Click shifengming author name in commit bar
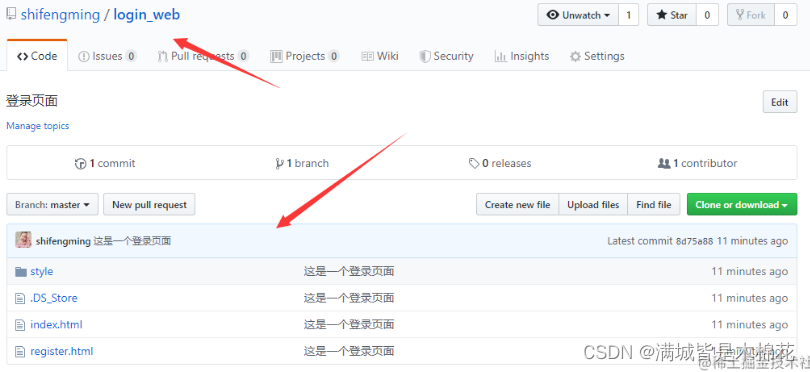The width and height of the screenshot is (810, 372). pyautogui.click(x=63, y=241)
